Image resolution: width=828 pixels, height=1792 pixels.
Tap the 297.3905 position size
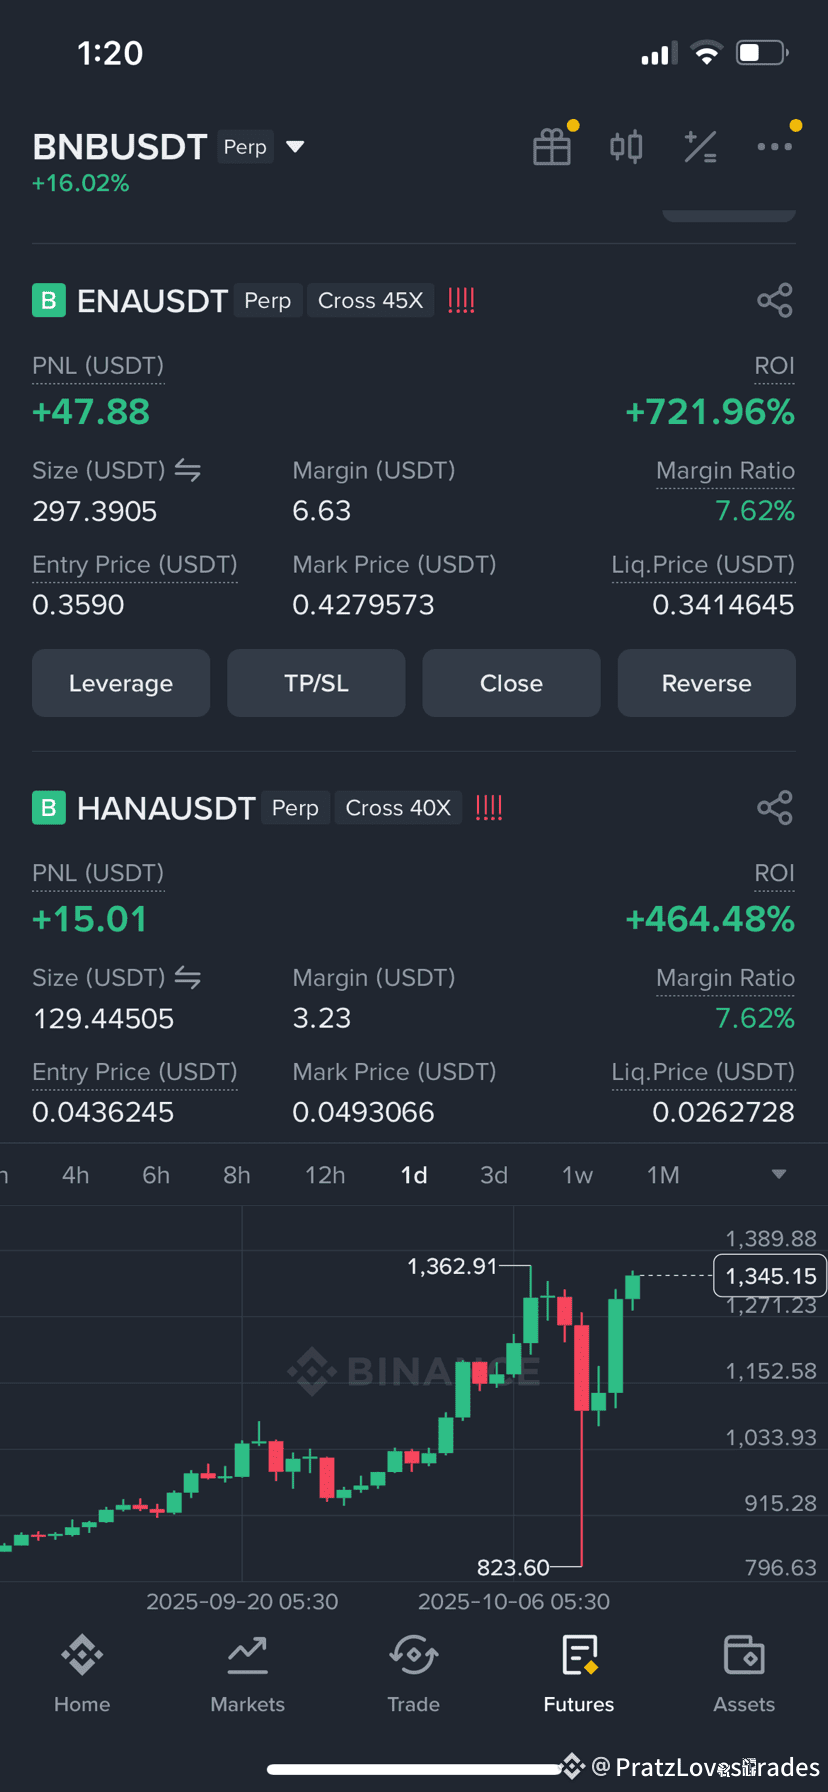point(95,511)
